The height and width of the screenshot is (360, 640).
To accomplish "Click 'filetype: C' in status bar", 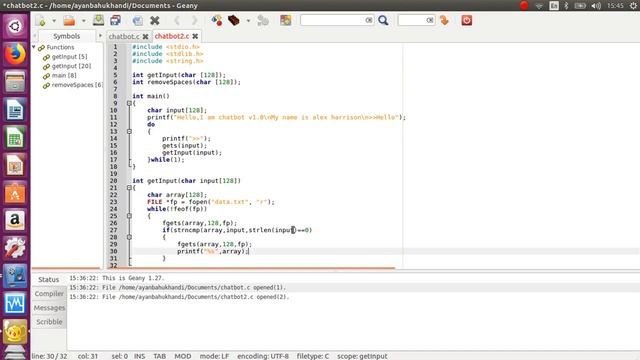I will (x=313, y=356).
